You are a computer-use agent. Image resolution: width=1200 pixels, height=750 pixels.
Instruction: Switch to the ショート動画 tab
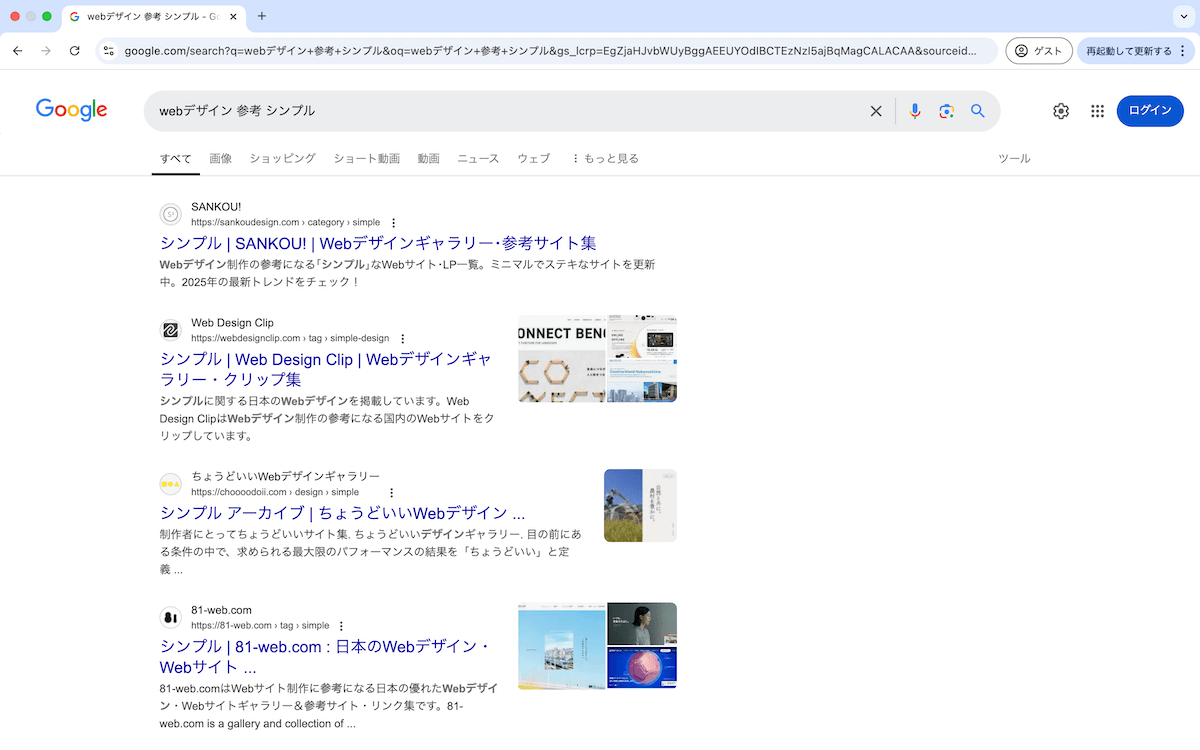(367, 158)
